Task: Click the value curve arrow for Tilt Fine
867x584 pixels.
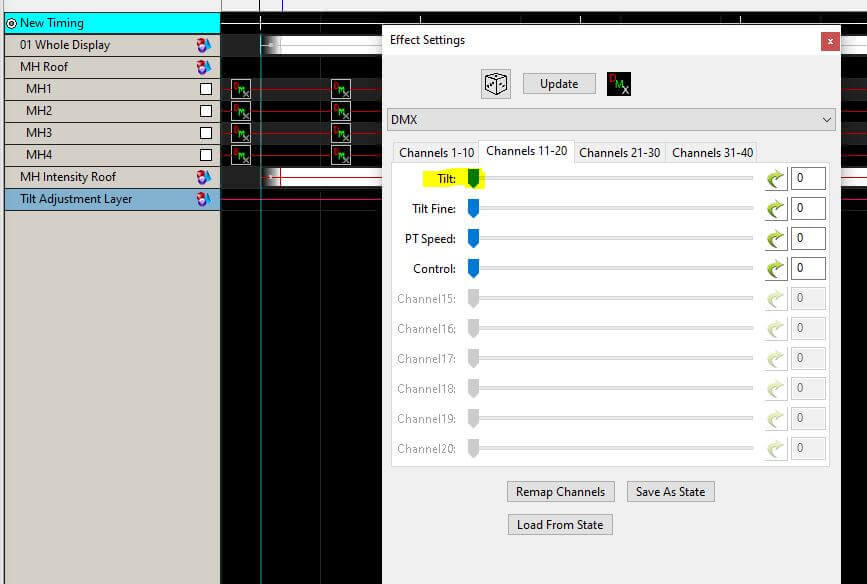Action: point(776,209)
